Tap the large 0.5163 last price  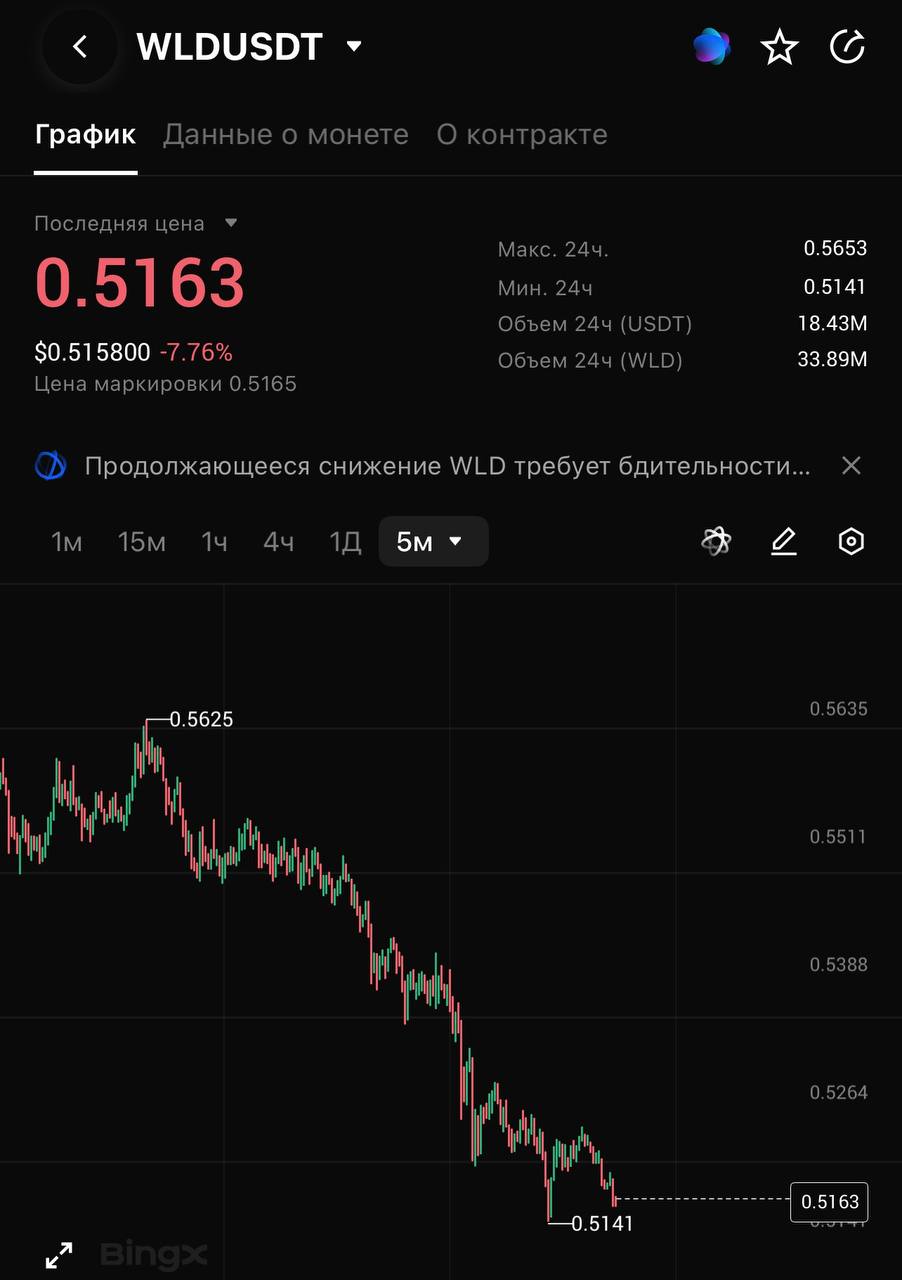click(140, 282)
